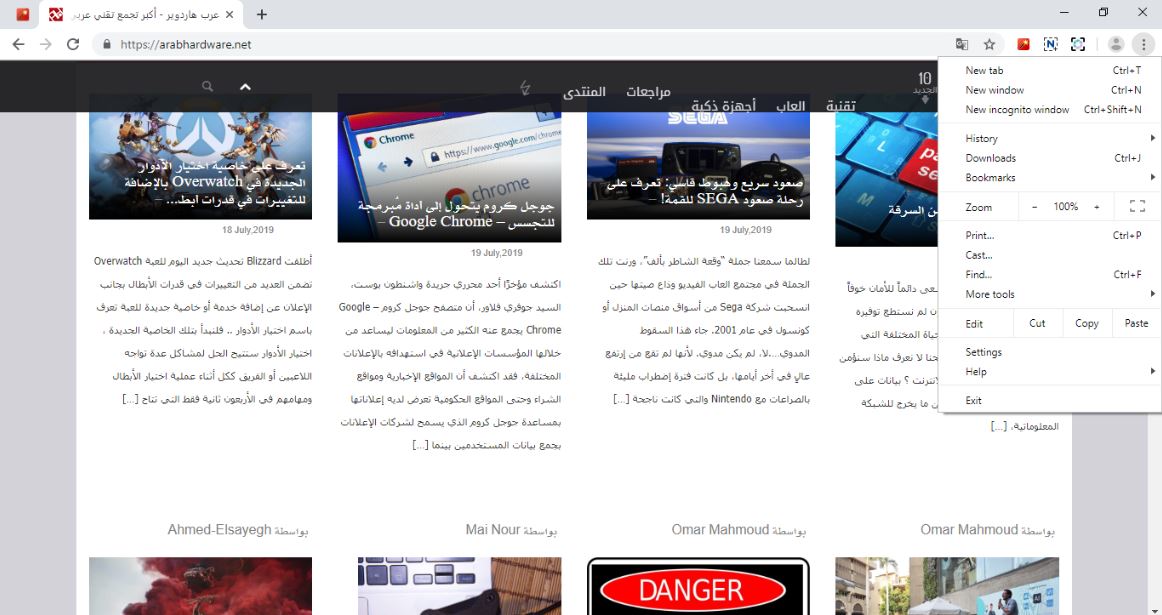Open the DANGER sign thumbnail
Image resolution: width=1162 pixels, height=615 pixels.
[x=698, y=586]
